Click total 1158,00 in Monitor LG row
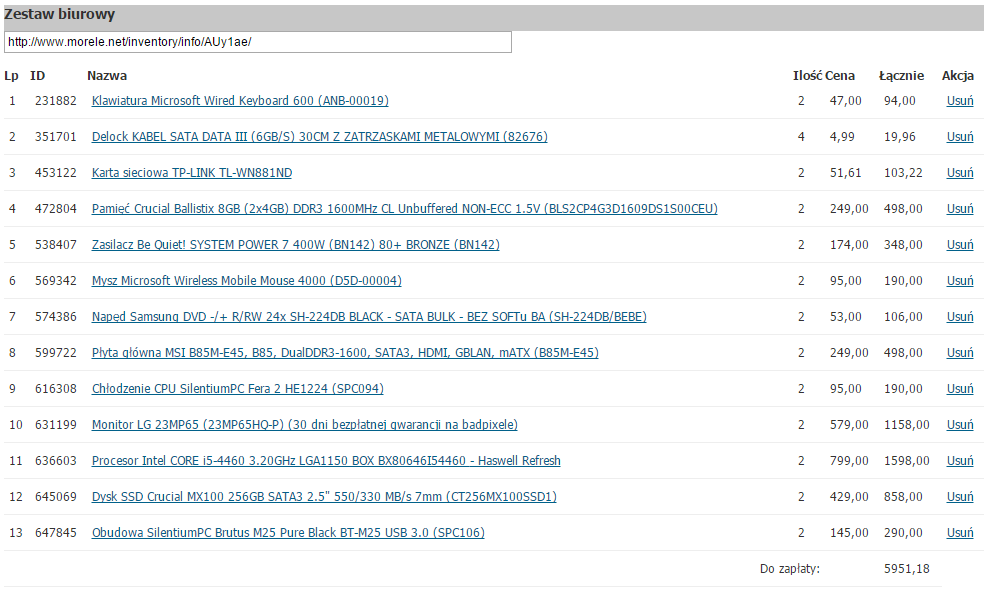Screen dimensions: 991x597 pos(906,425)
